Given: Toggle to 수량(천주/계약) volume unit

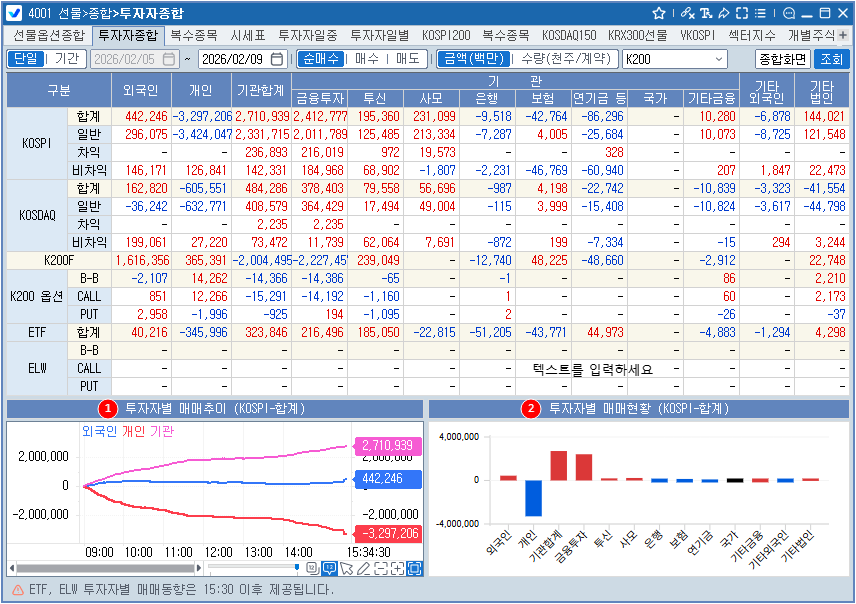Looking at the screenshot, I should coord(566,59).
